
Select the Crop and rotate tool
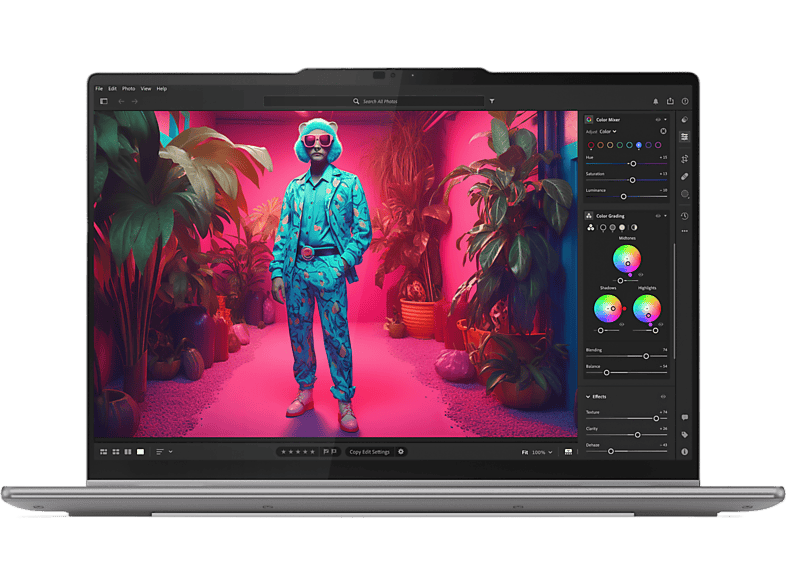coord(685,159)
